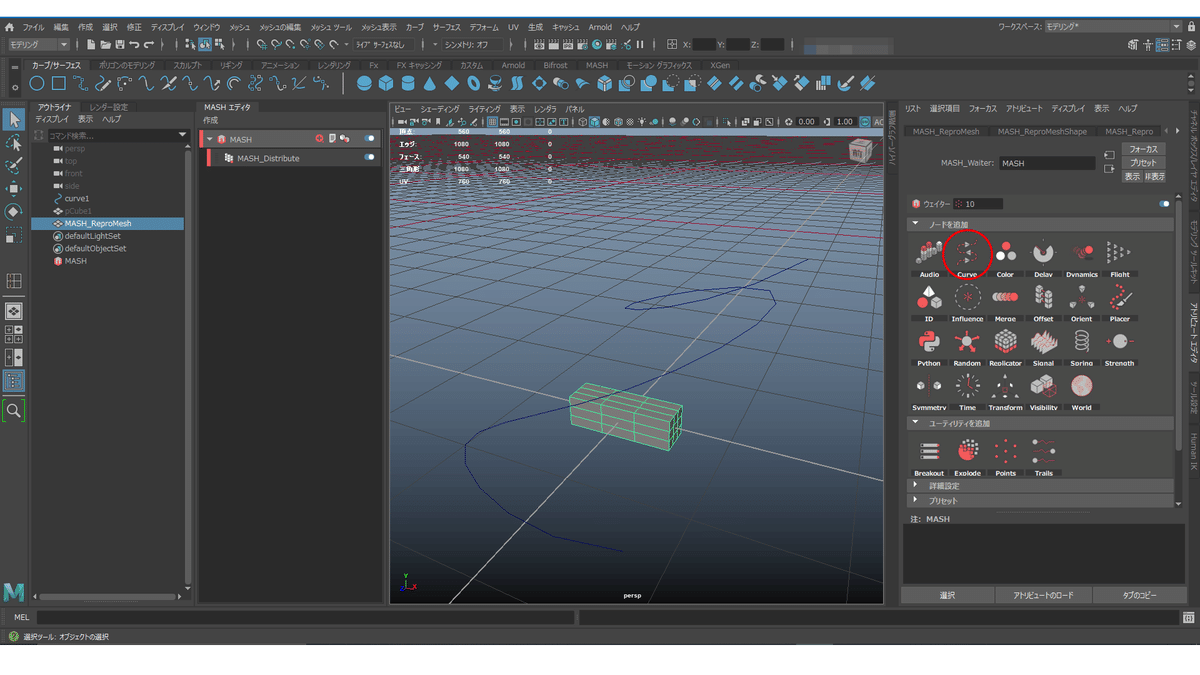This screenshot has height=675, width=1200.
Task: Click the タブのコピー button
Action: (x=1139, y=595)
